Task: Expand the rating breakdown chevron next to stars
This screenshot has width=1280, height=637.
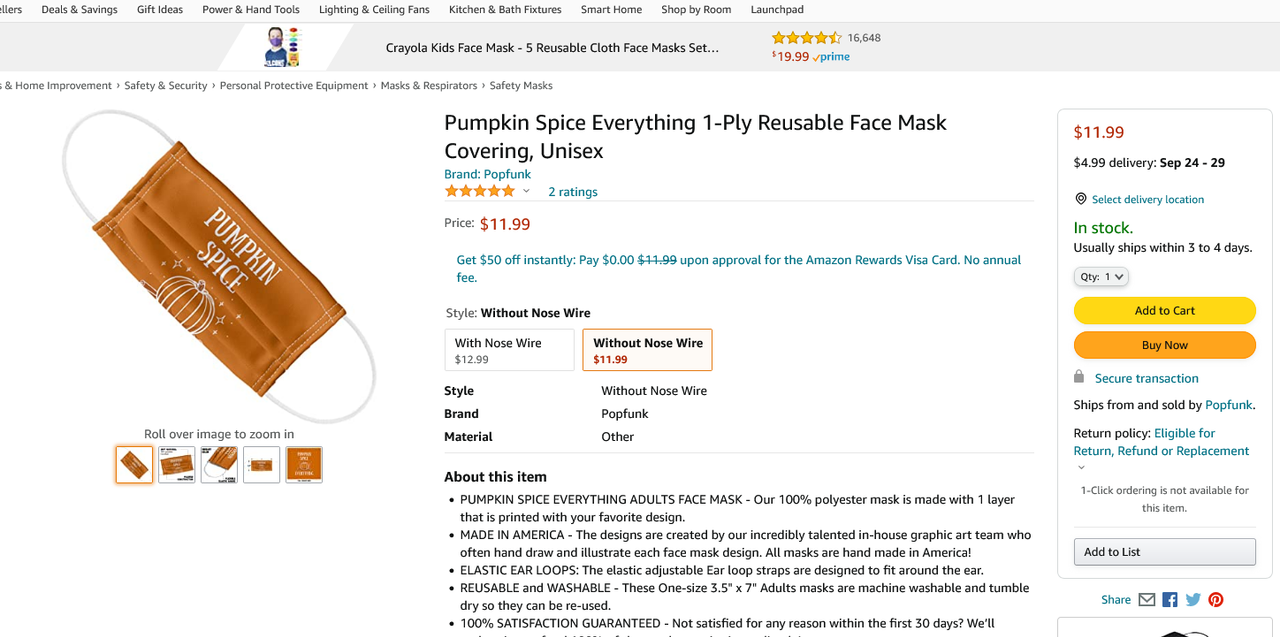Action: click(526, 191)
